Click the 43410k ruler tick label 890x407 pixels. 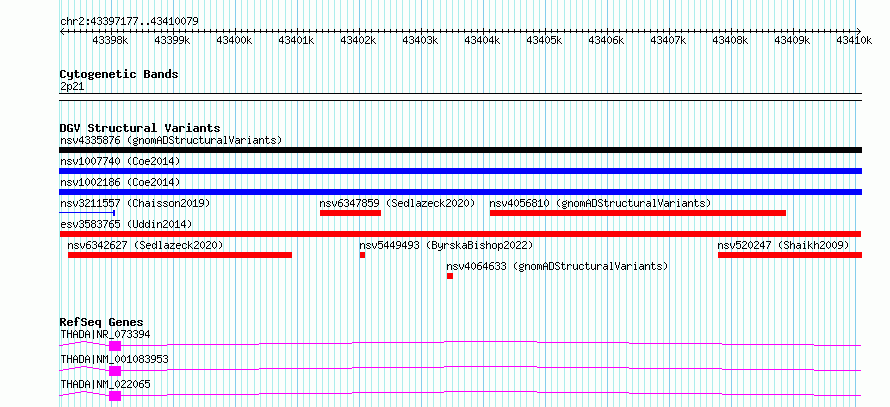tap(854, 40)
